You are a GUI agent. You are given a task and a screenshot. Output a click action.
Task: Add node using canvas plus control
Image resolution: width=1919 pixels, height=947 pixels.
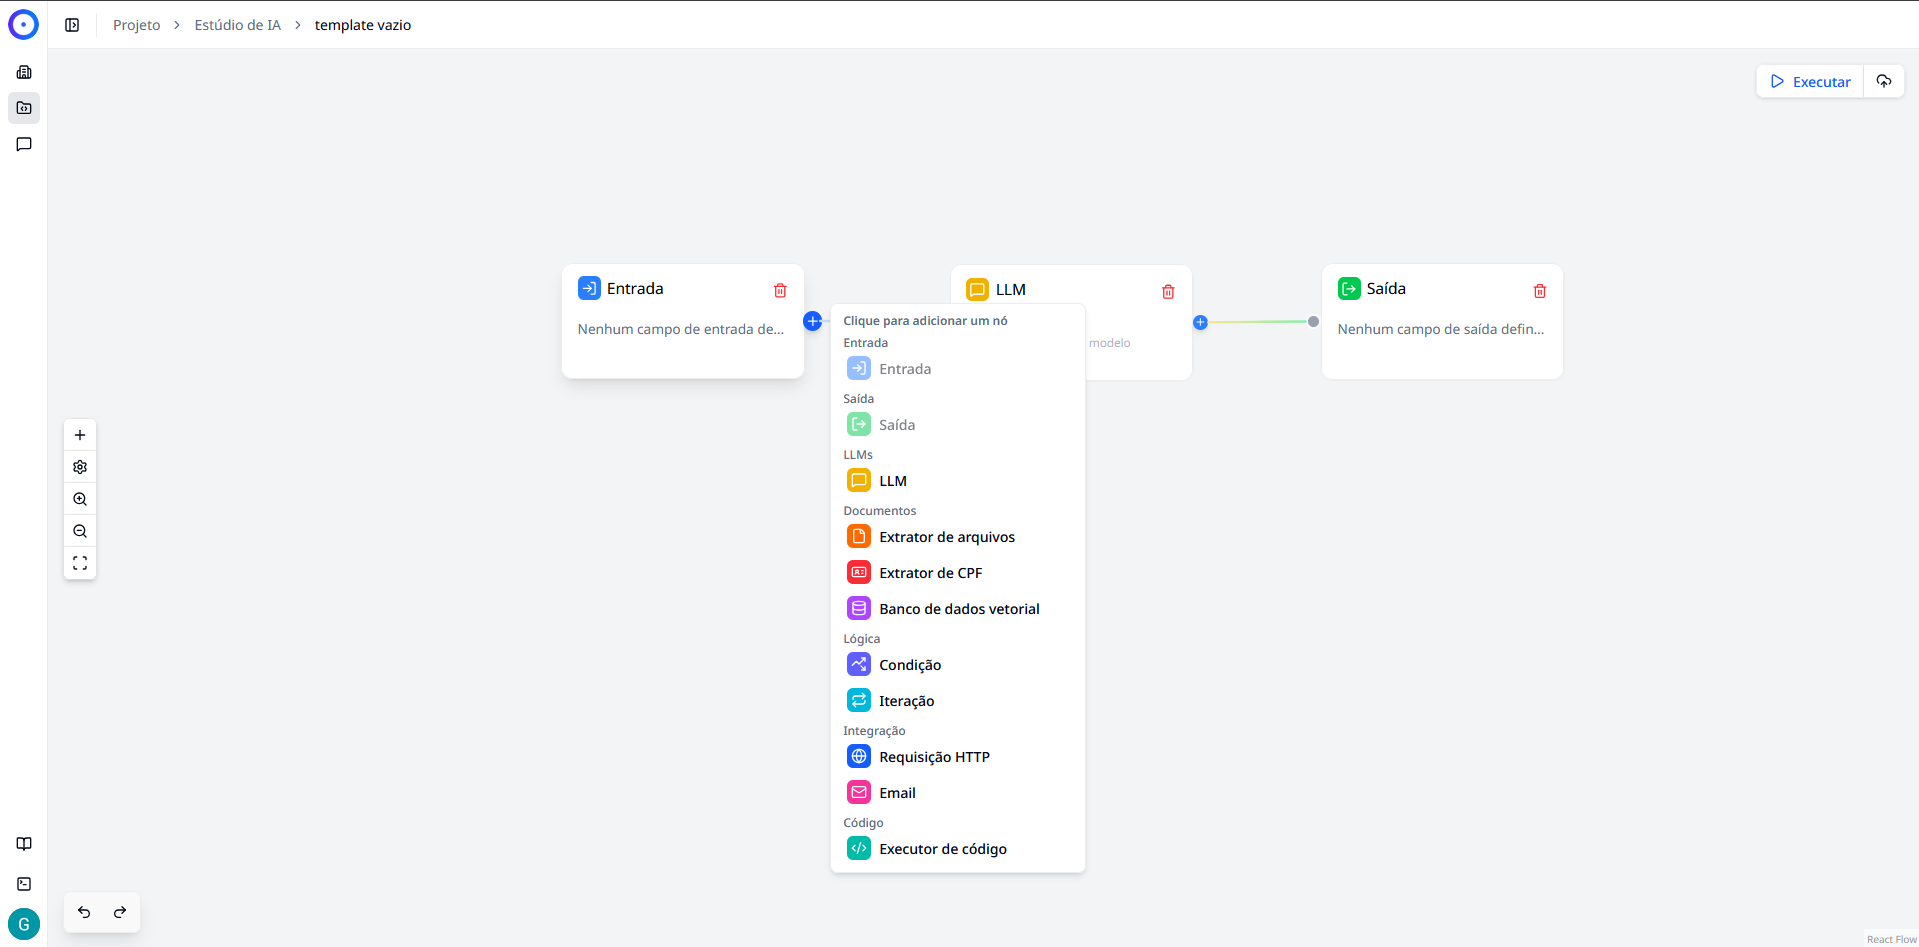pos(80,435)
